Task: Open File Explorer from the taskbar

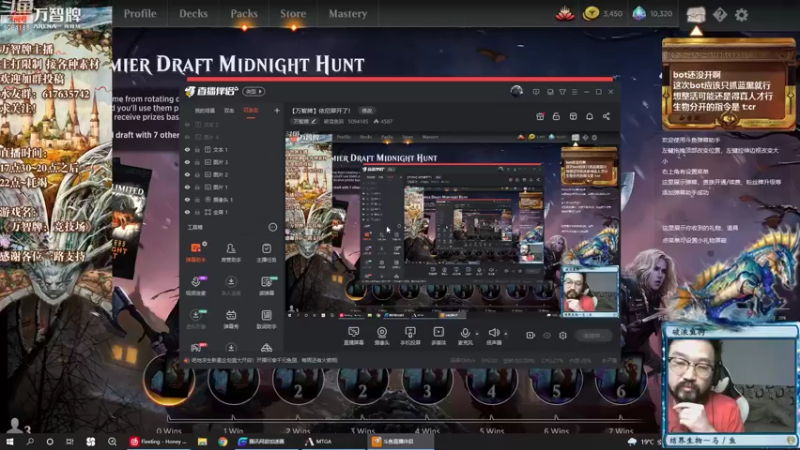Action: [x=203, y=441]
